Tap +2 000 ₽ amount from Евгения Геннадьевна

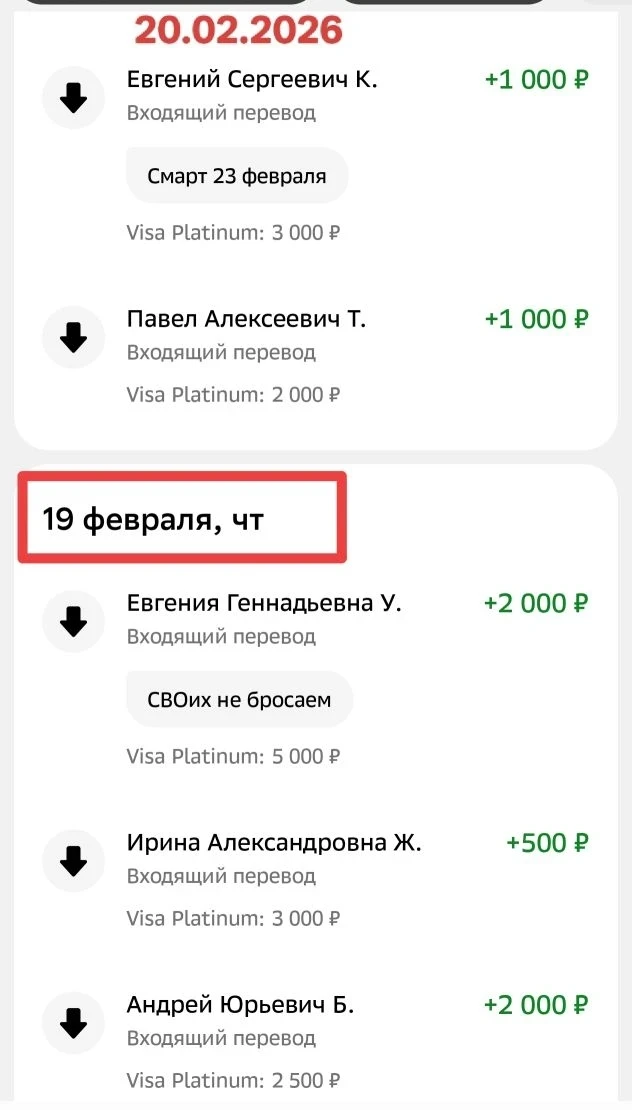[x=536, y=604]
